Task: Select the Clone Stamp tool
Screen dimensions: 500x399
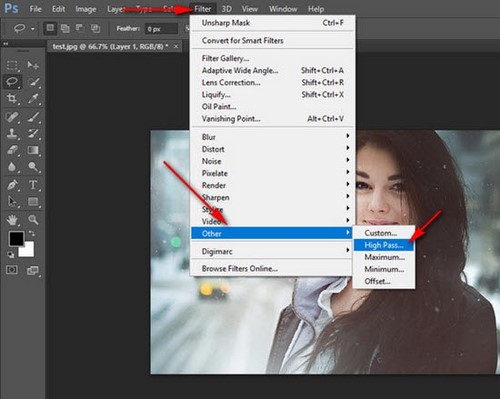Action: click(13, 133)
